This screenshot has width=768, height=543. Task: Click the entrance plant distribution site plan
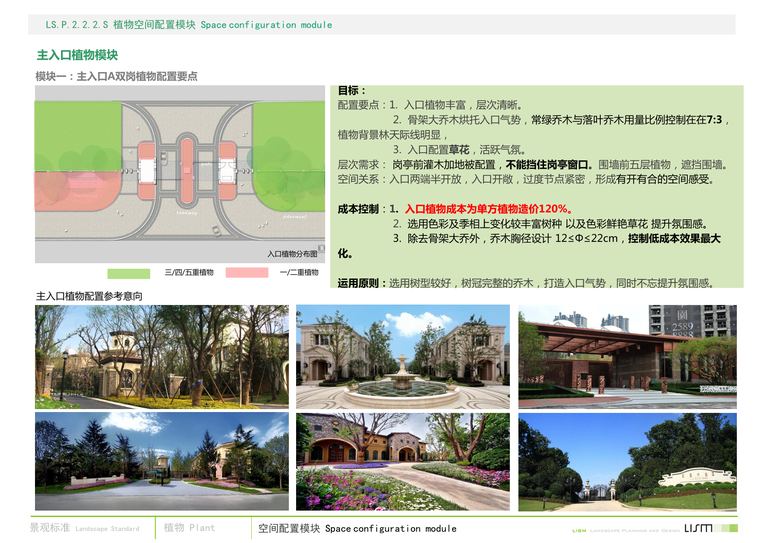pyautogui.click(x=180, y=174)
